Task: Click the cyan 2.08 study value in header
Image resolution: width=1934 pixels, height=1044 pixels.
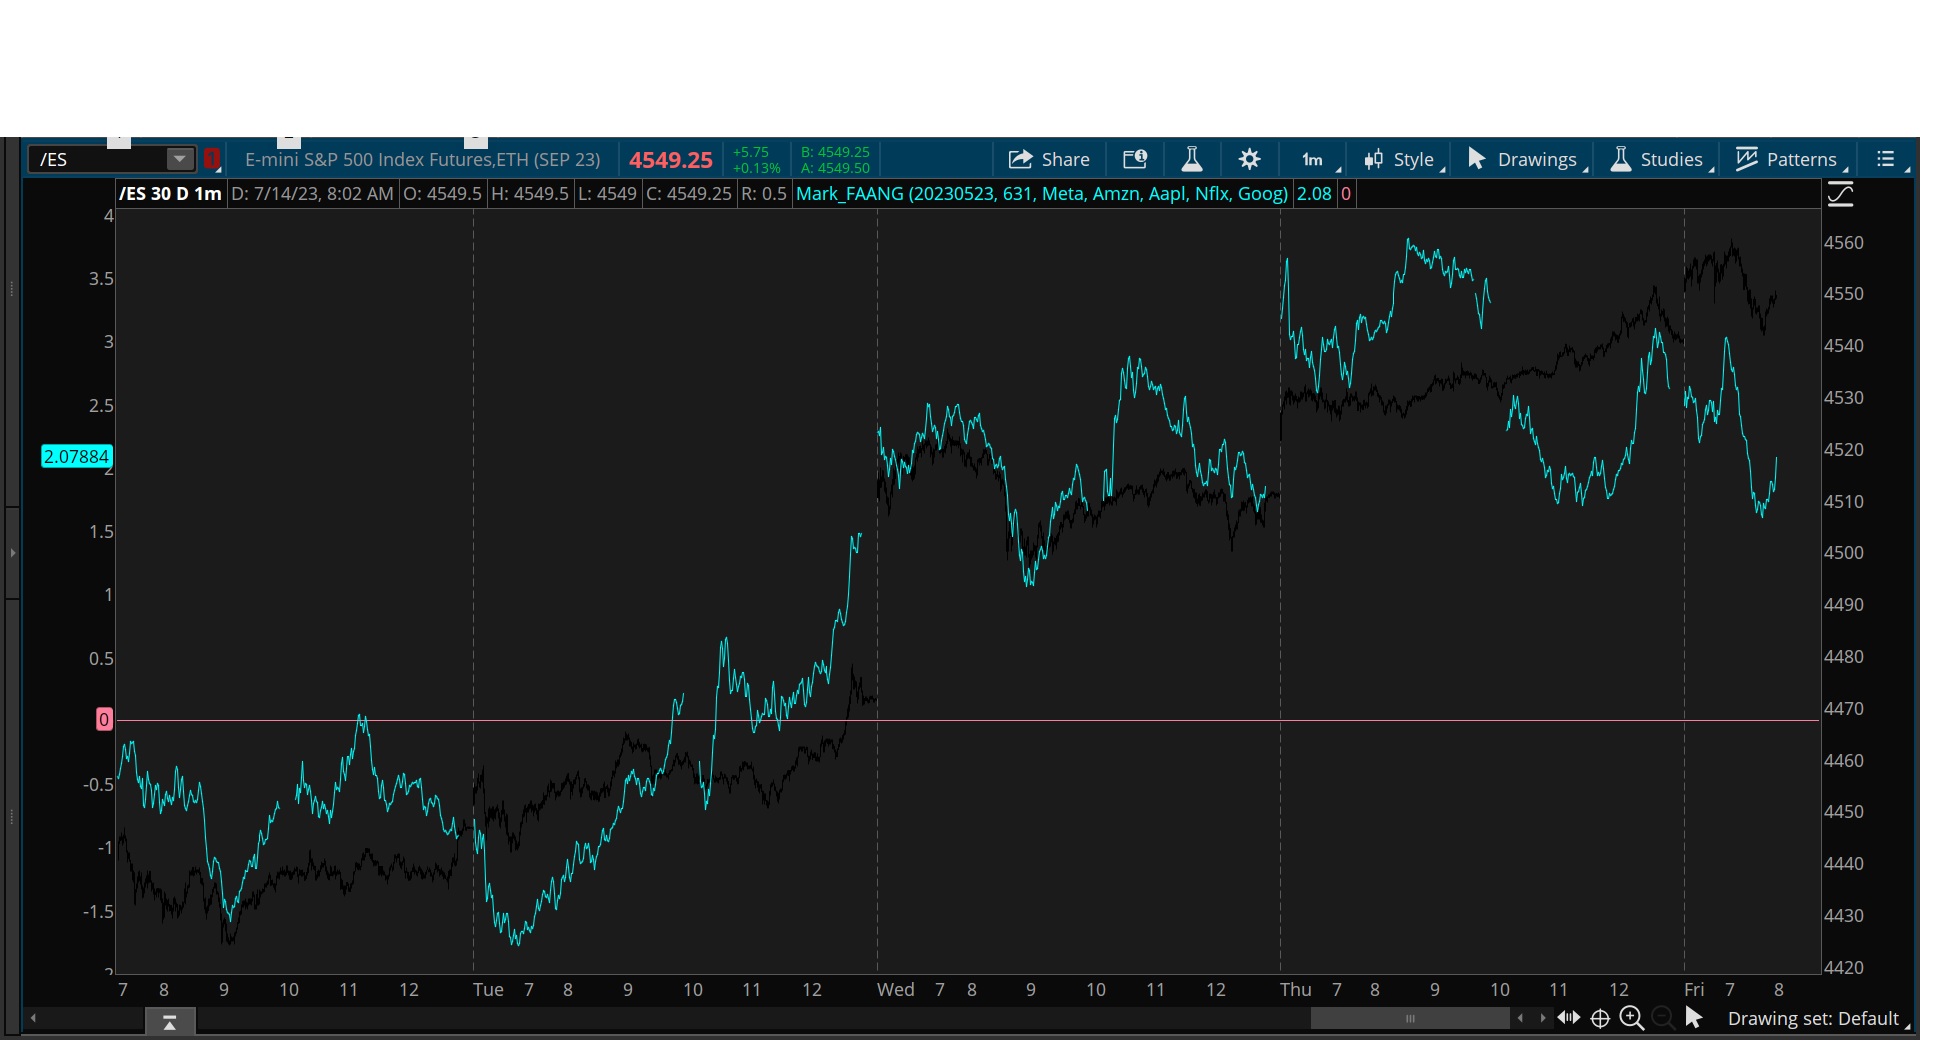Action: coord(1314,194)
